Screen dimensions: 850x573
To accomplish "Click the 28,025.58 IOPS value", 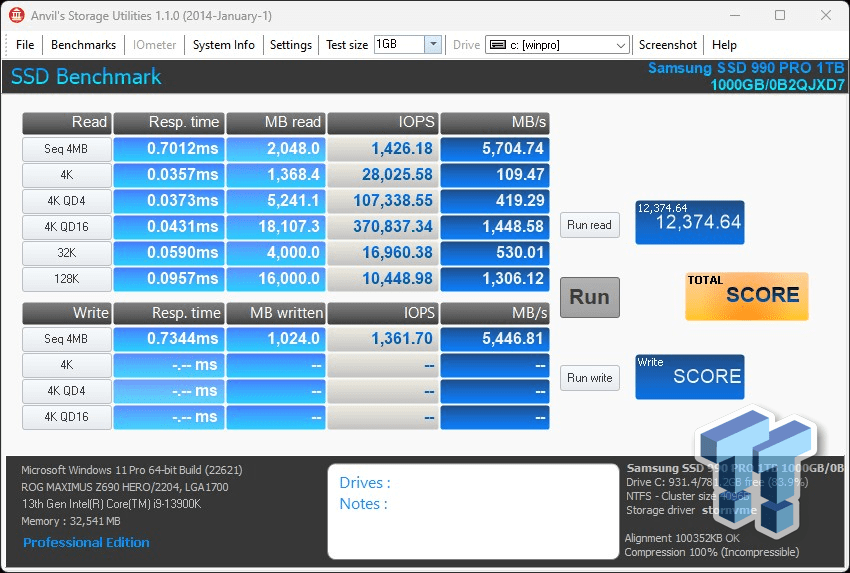I will coord(383,175).
